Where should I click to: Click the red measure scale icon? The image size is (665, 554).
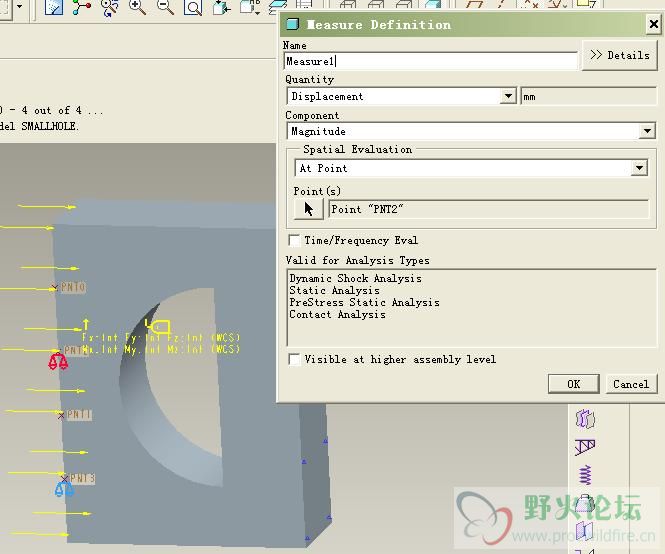(x=59, y=361)
